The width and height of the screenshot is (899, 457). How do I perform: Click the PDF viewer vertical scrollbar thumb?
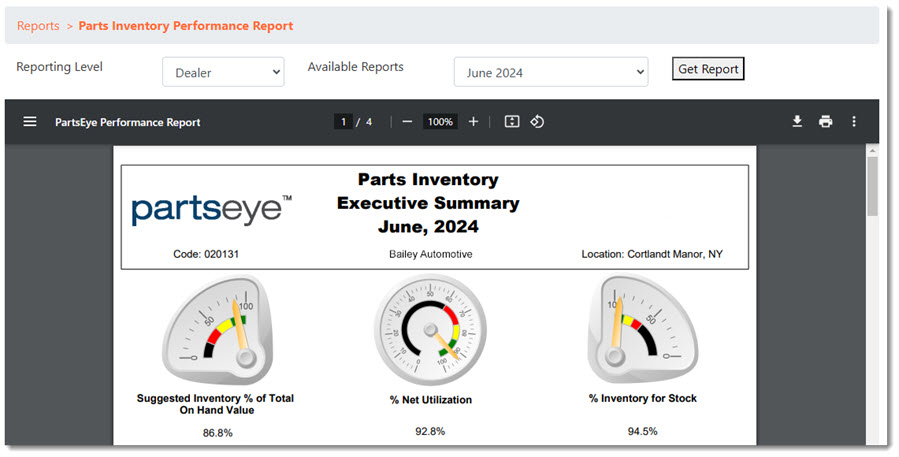872,187
